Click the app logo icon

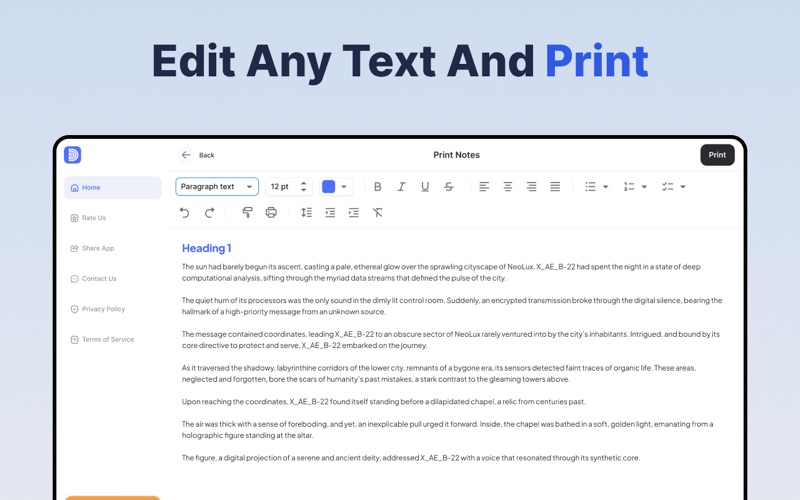click(x=72, y=155)
